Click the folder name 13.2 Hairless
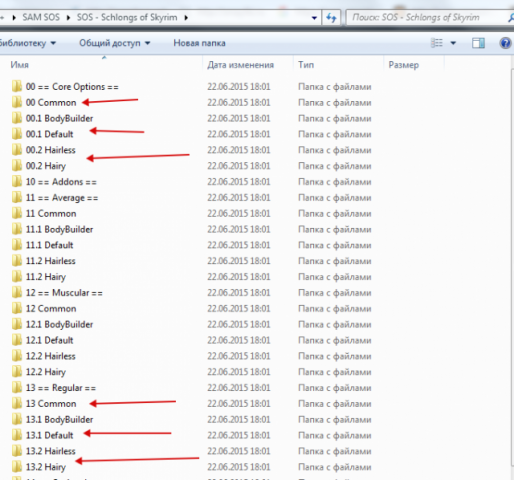 51,451
